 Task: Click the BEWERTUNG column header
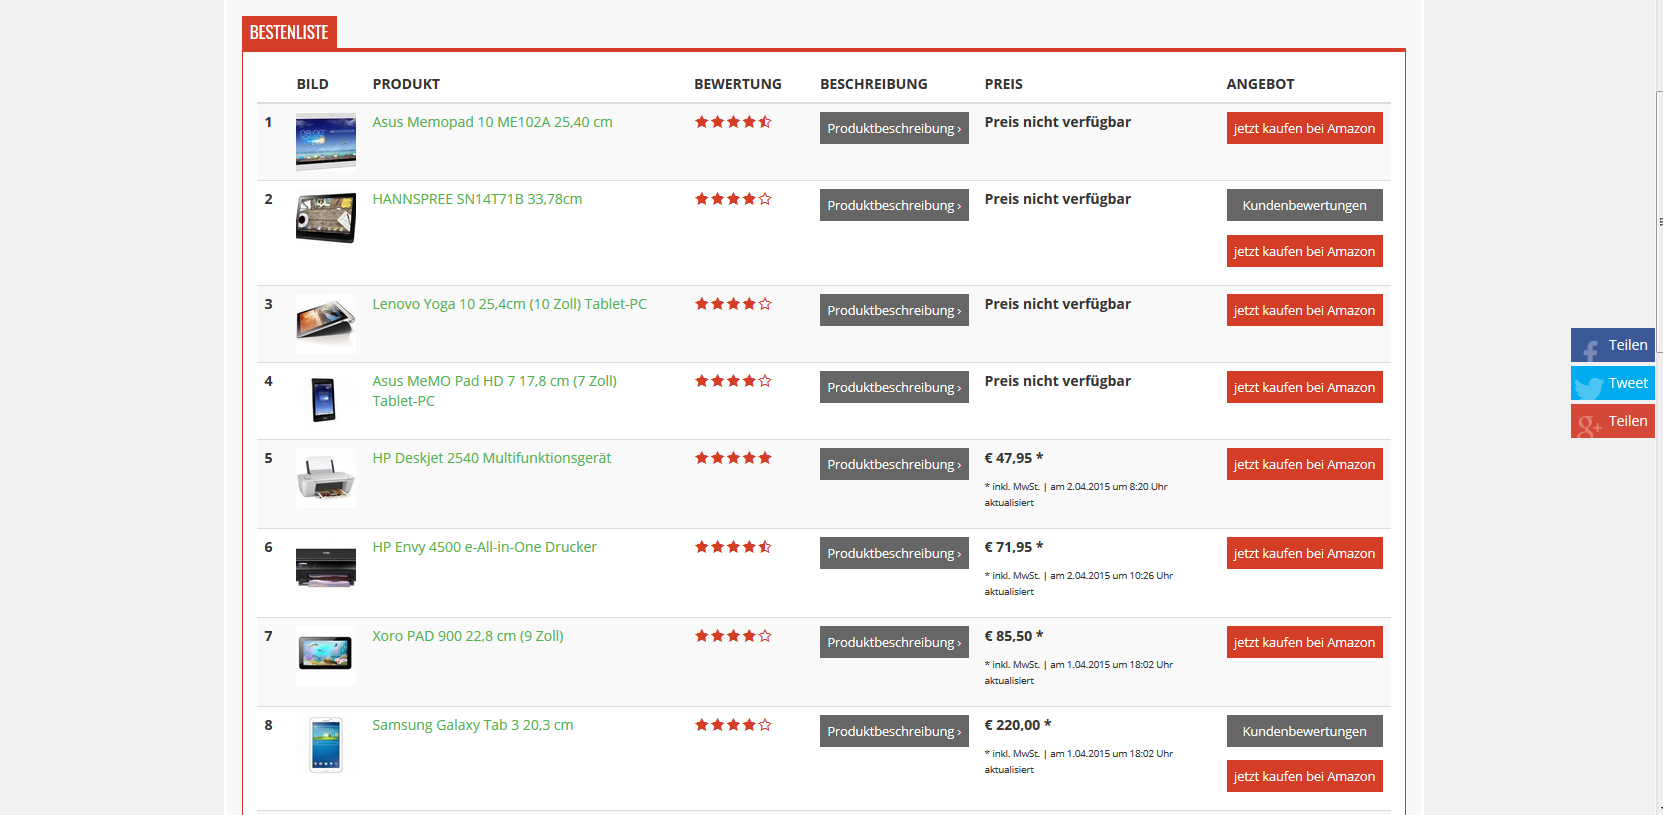pos(738,84)
